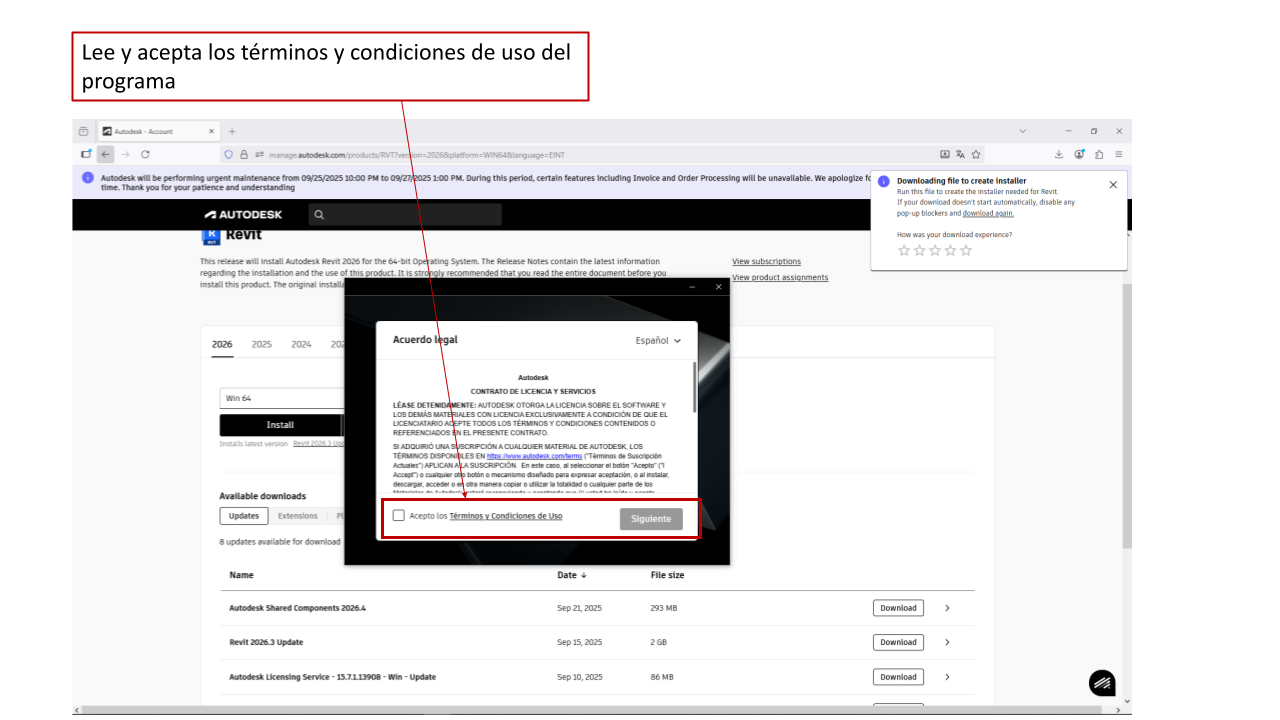Viewport: 1280px width, 720px height.
Task: Open the Términos y Condiciones de Uso link
Action: (505, 516)
